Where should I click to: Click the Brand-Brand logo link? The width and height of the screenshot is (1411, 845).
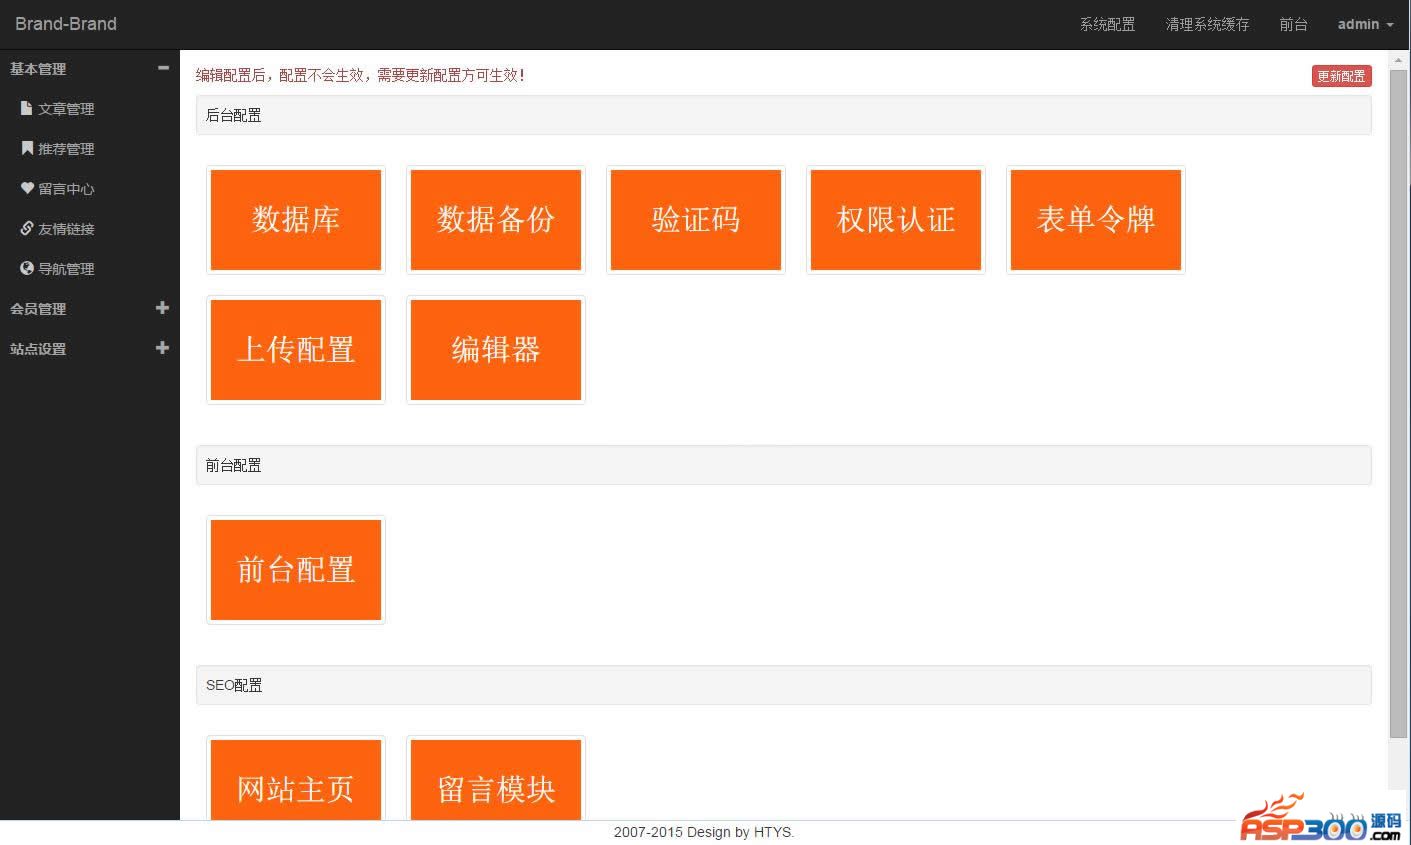[x=66, y=24]
